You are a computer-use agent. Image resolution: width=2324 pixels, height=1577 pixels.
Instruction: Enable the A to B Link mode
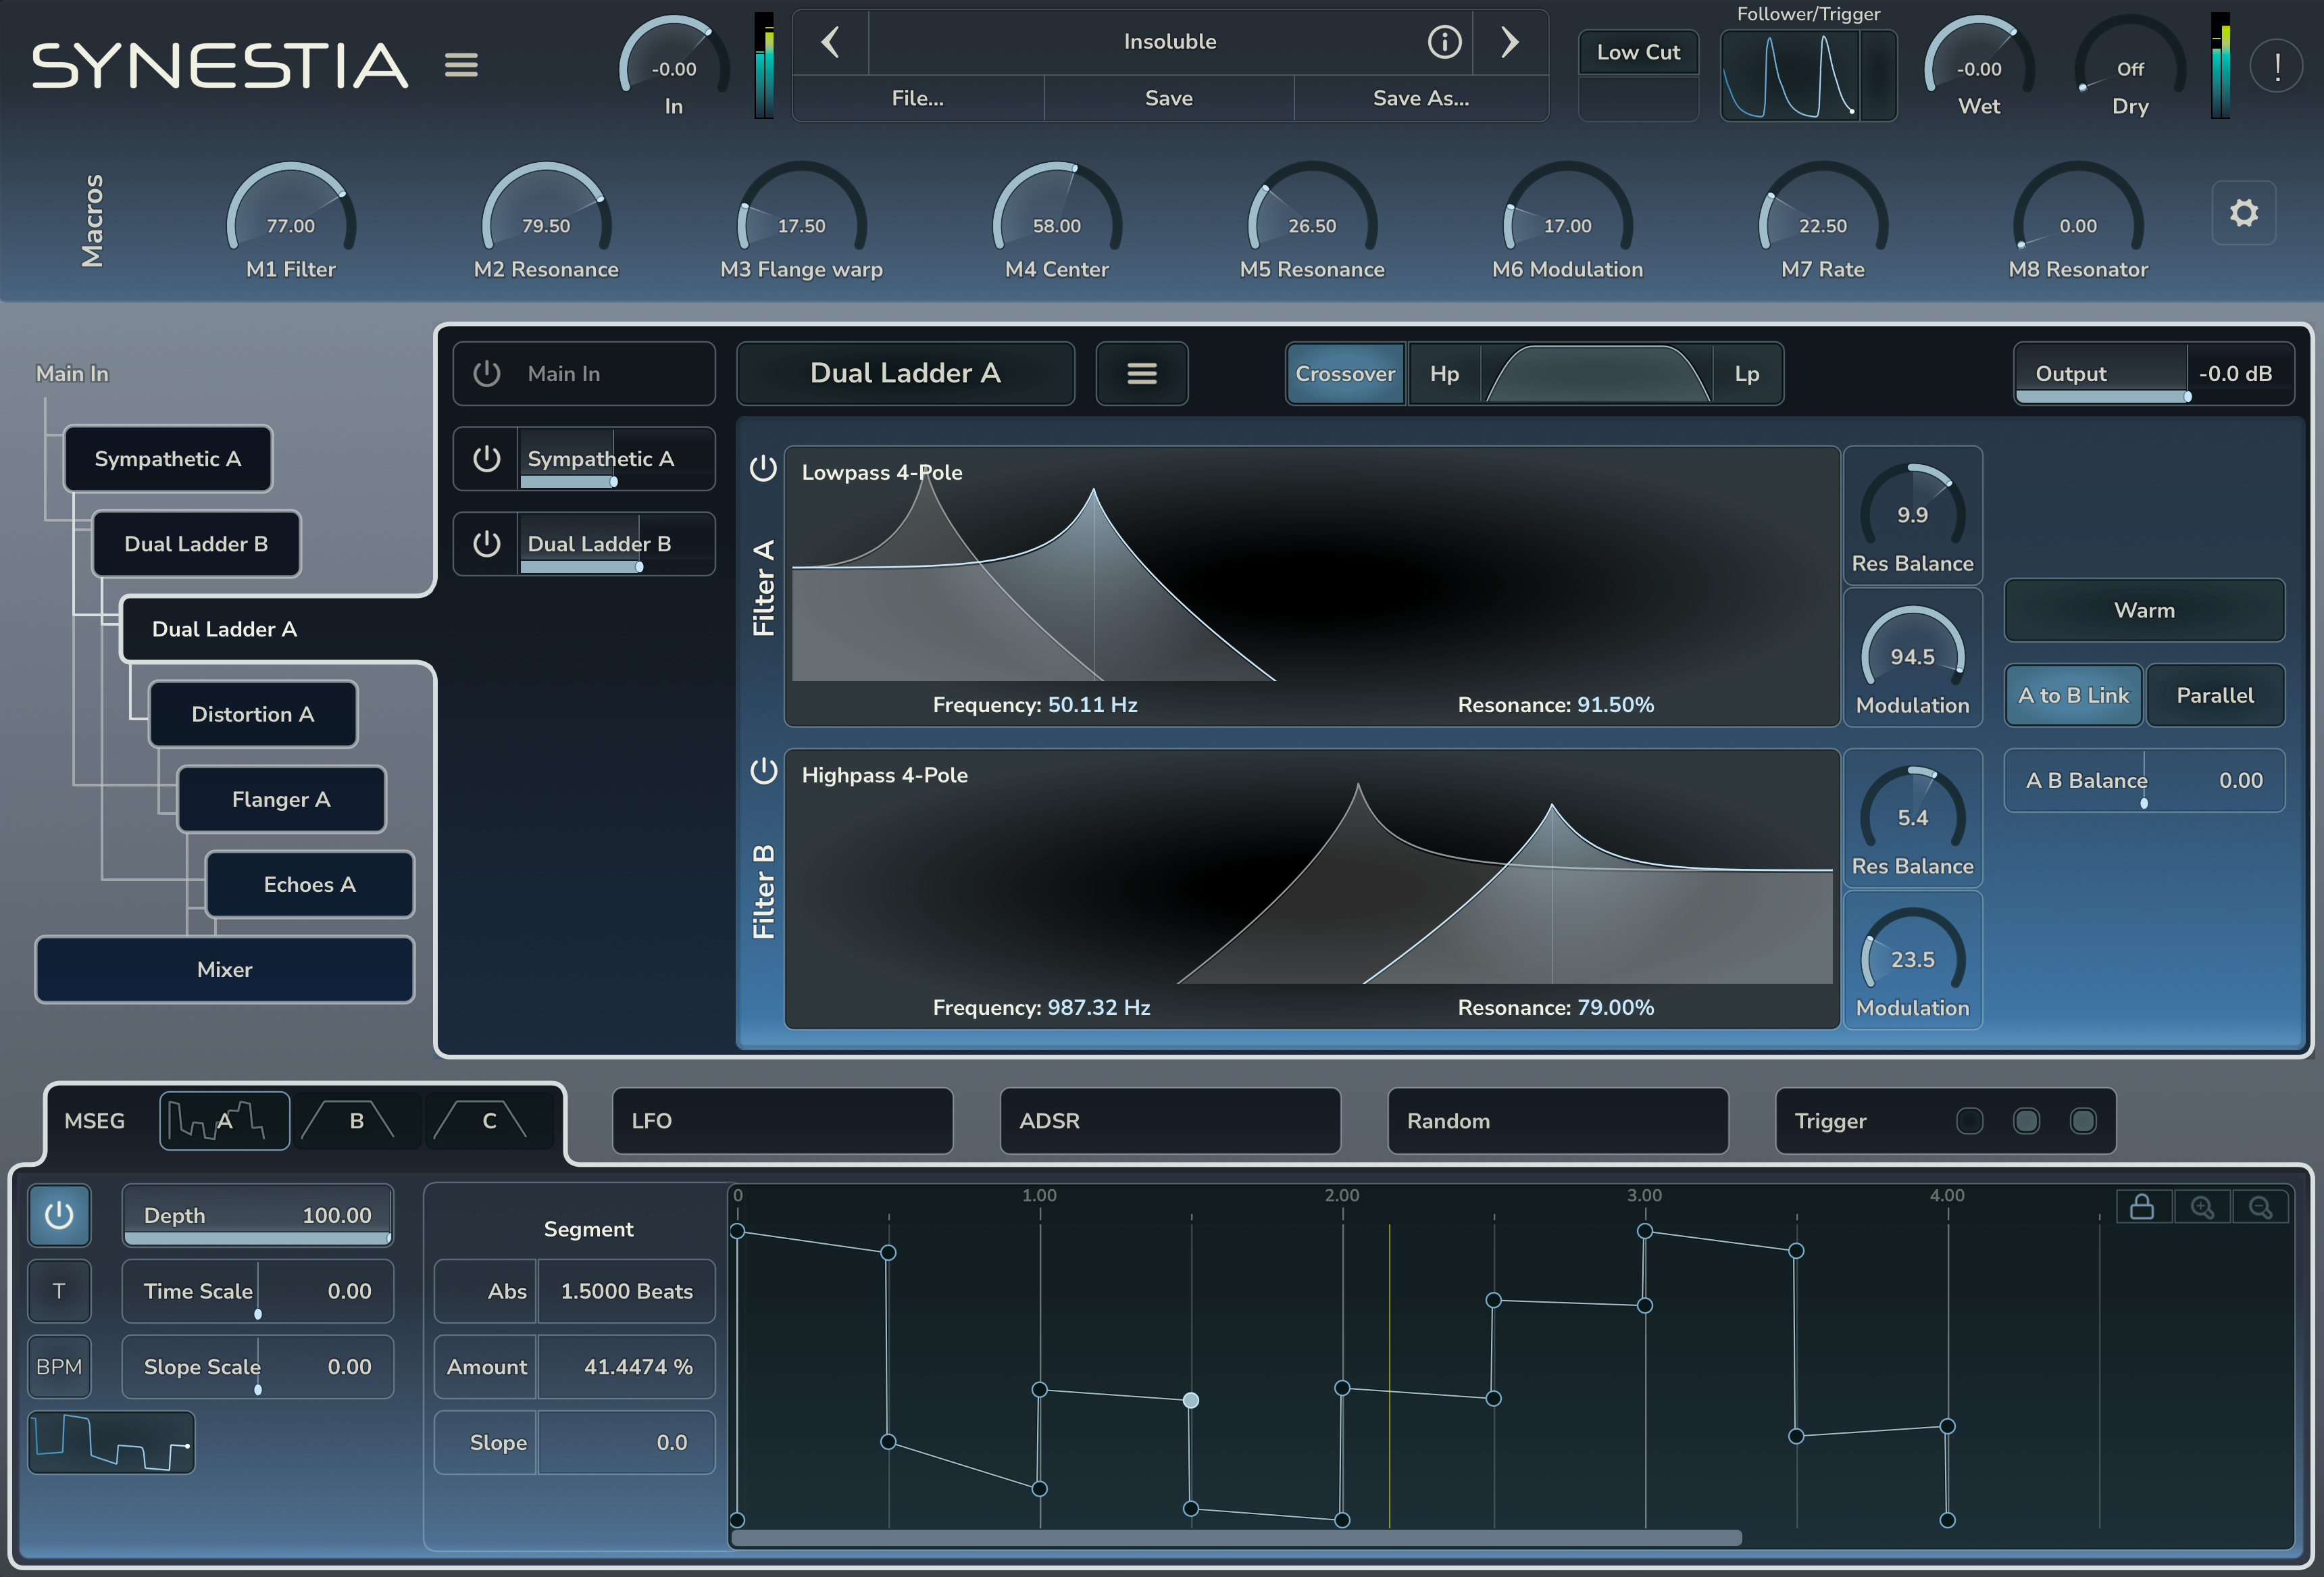(x=2073, y=695)
